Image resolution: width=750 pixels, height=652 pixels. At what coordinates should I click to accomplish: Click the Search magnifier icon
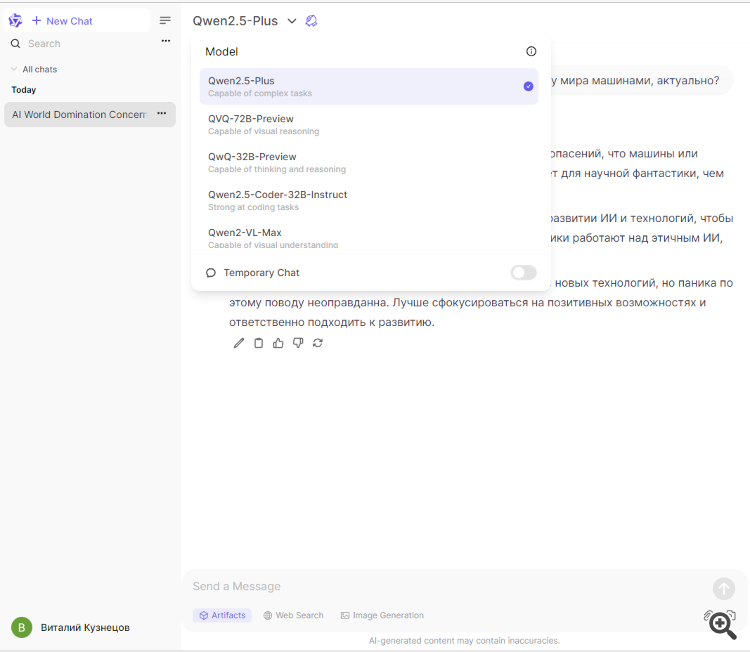[15, 44]
